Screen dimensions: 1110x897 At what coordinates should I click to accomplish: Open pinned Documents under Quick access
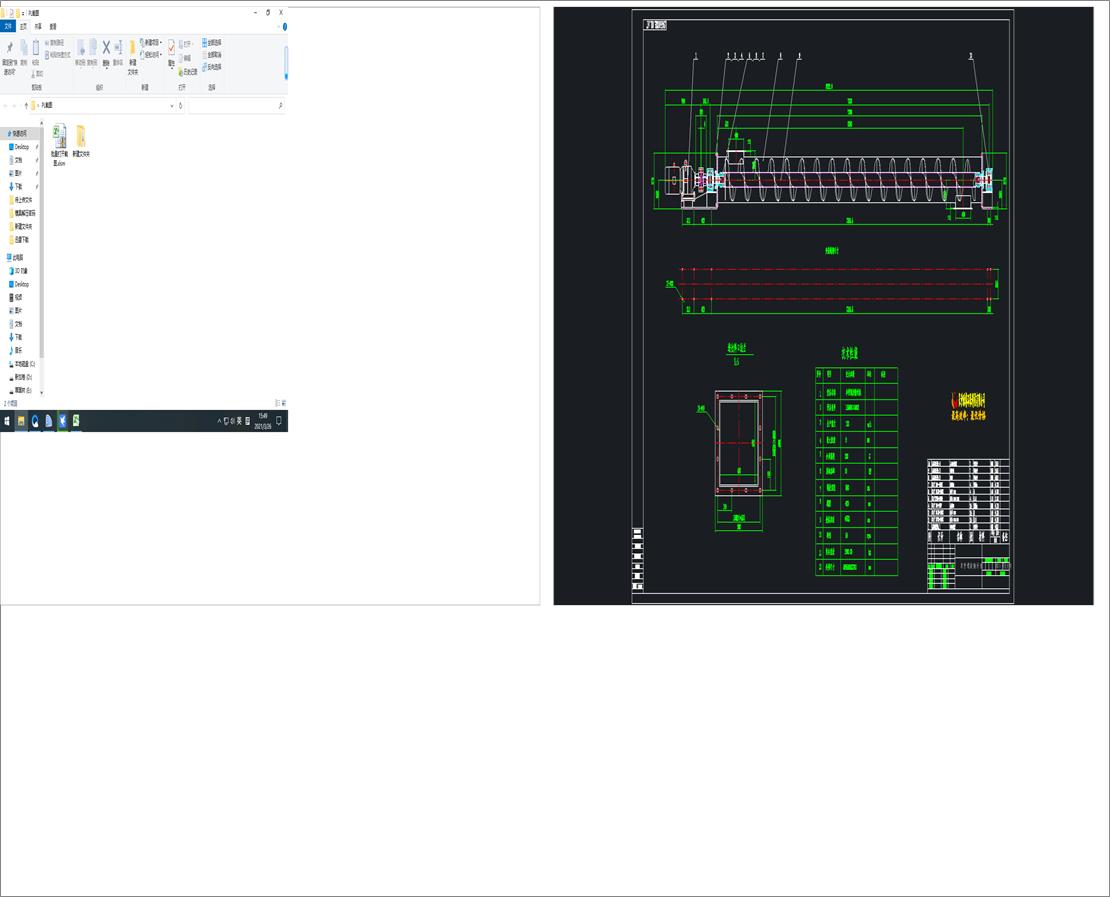tap(18, 160)
